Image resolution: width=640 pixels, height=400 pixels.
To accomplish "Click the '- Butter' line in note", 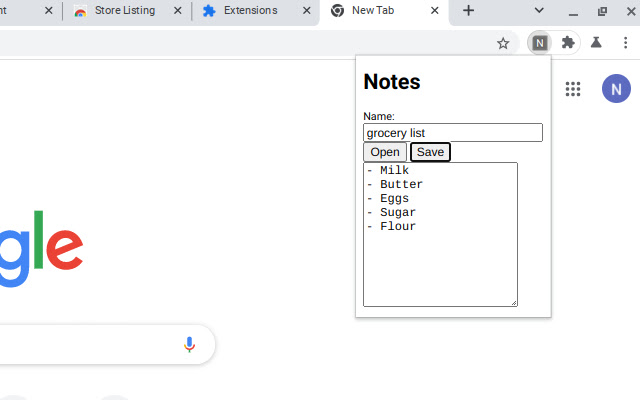I will click(x=395, y=184).
